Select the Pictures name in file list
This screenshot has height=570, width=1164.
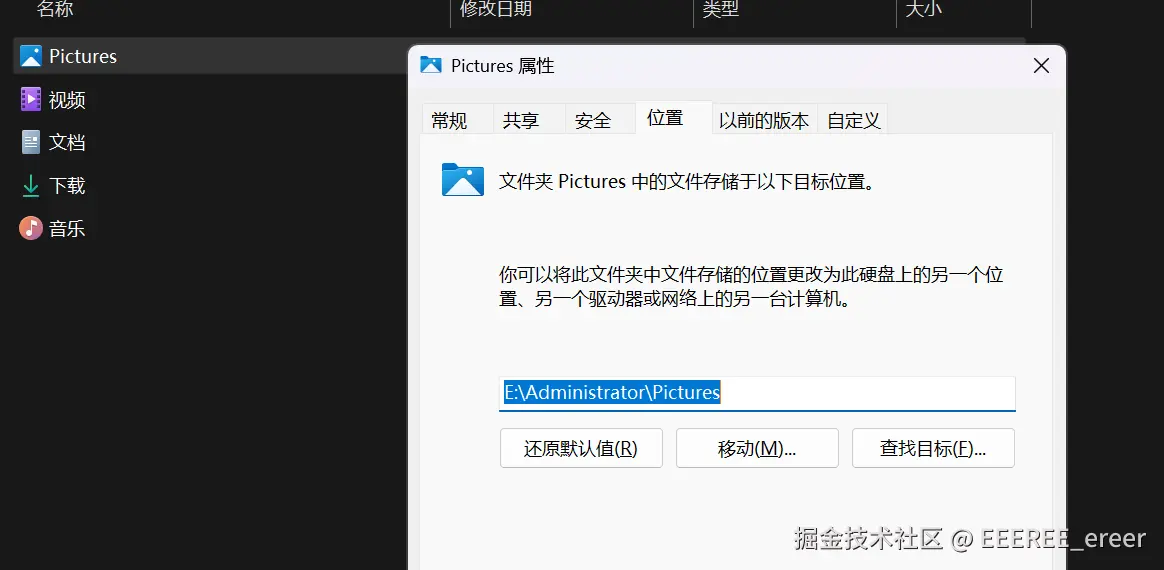[83, 56]
